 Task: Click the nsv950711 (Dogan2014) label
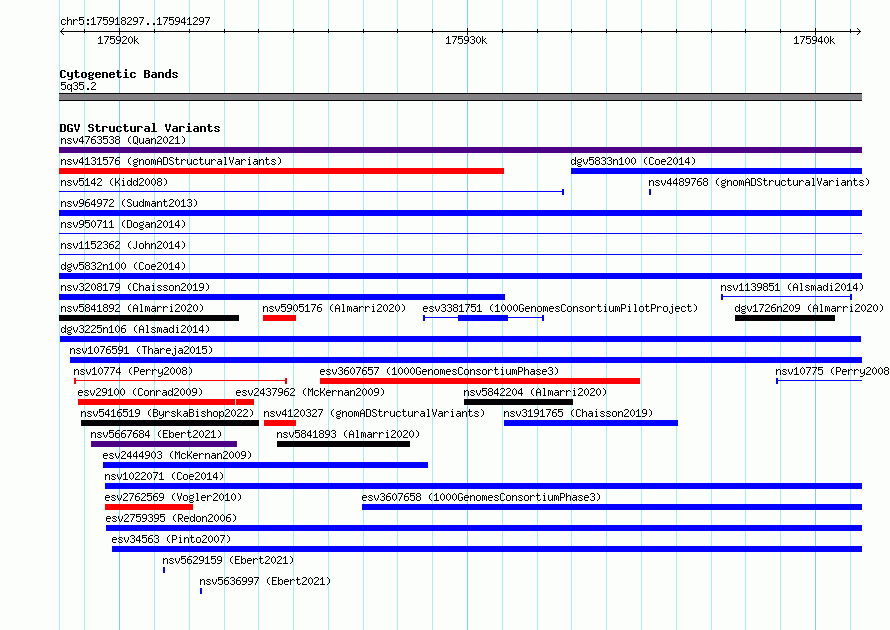(x=123, y=224)
